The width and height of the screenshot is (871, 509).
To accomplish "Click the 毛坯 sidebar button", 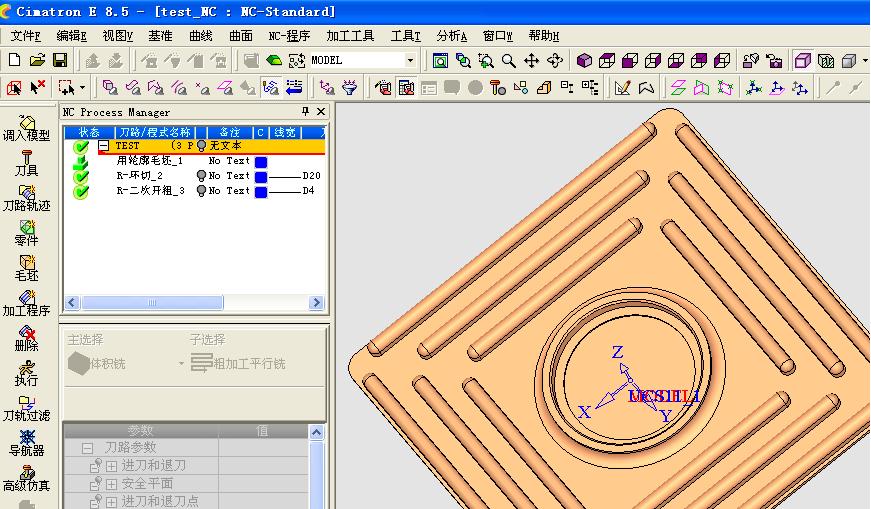I will pos(26,269).
